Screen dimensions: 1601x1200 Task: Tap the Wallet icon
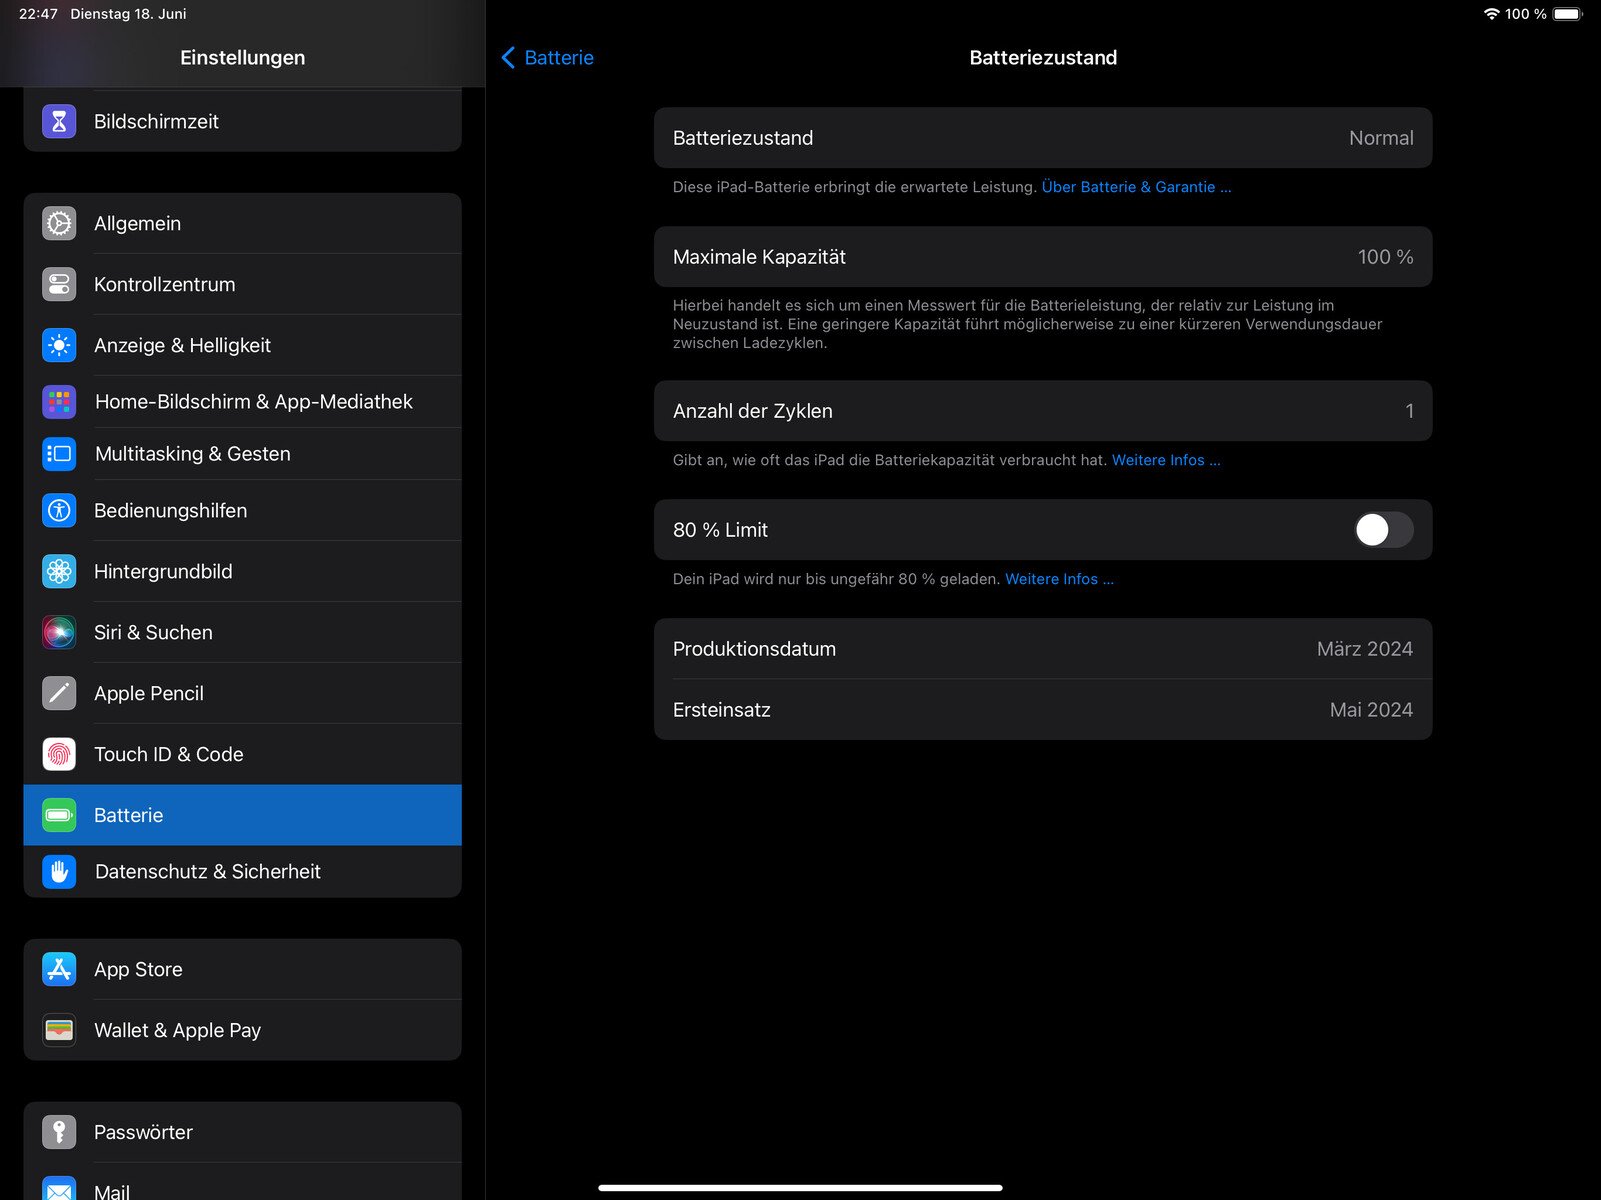(x=59, y=1030)
